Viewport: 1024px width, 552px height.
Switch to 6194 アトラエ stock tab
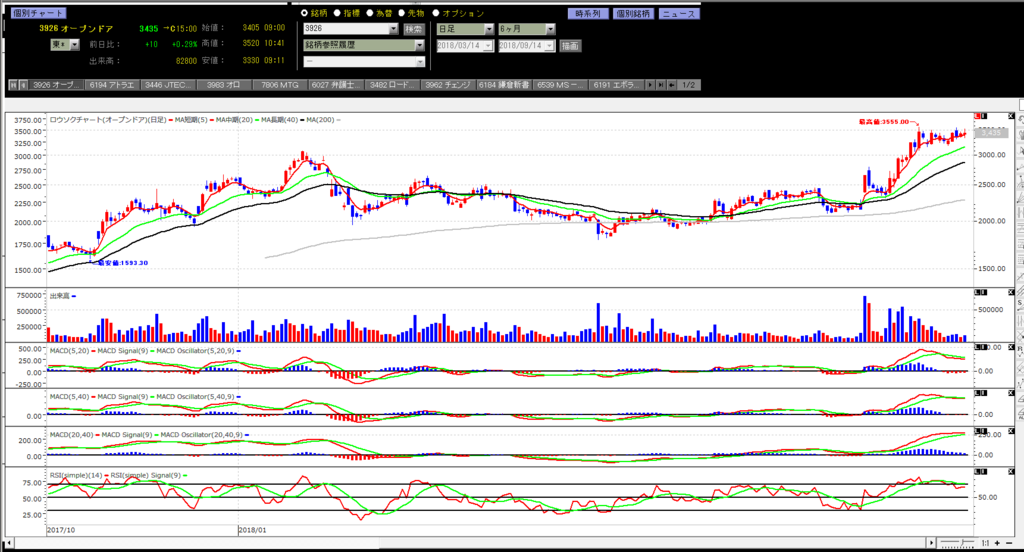[112, 85]
